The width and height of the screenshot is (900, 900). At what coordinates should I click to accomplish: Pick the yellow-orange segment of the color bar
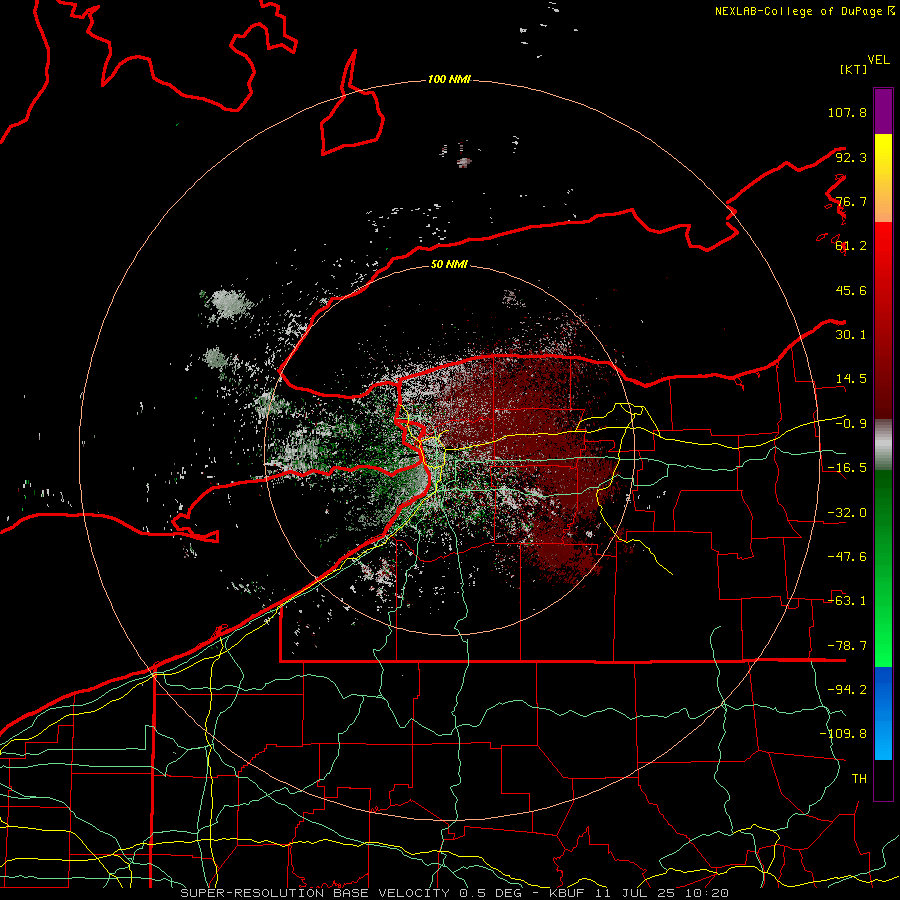tap(883, 178)
